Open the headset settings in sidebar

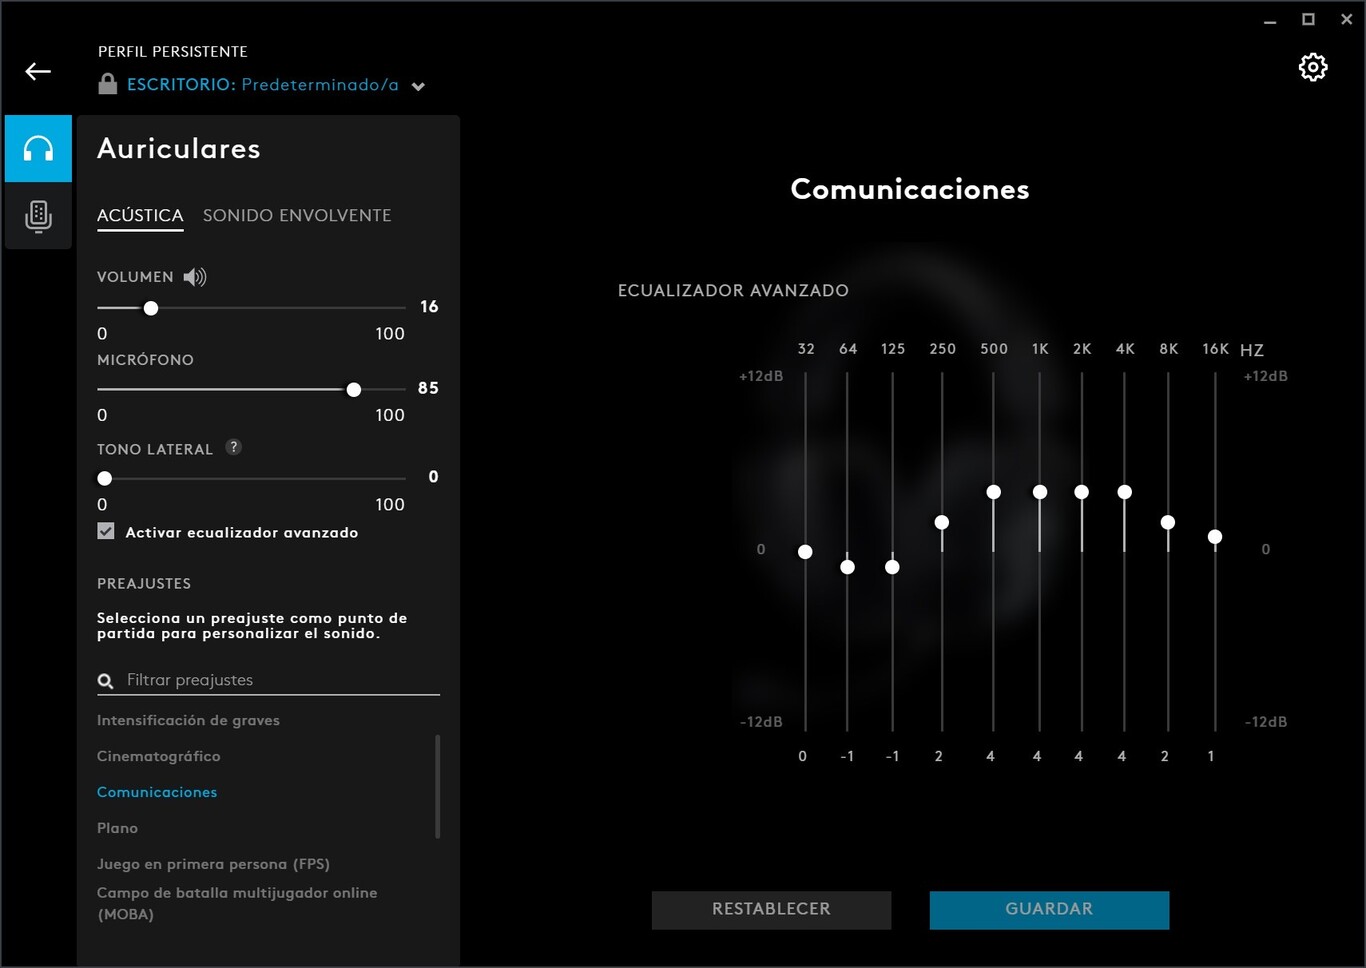click(x=38, y=148)
